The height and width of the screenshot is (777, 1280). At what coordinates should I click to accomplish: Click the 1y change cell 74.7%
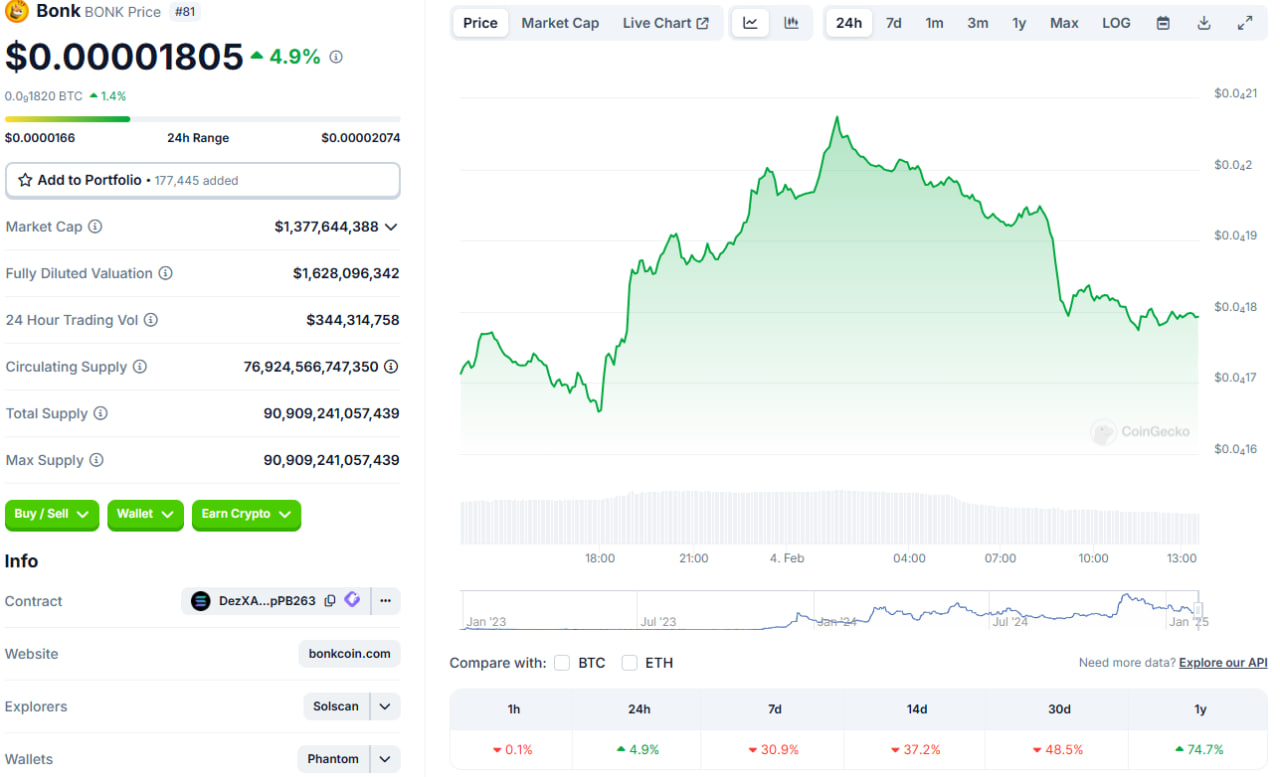[1200, 749]
